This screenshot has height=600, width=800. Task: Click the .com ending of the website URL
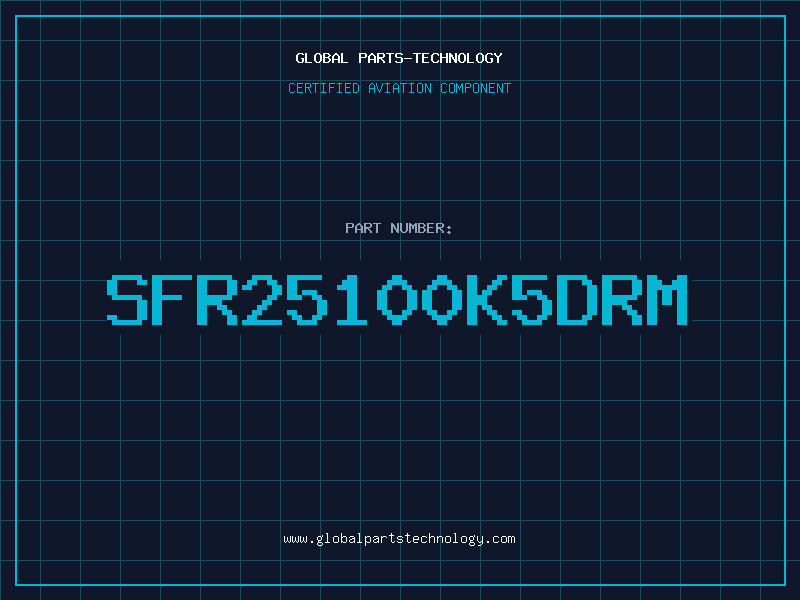tap(499, 539)
